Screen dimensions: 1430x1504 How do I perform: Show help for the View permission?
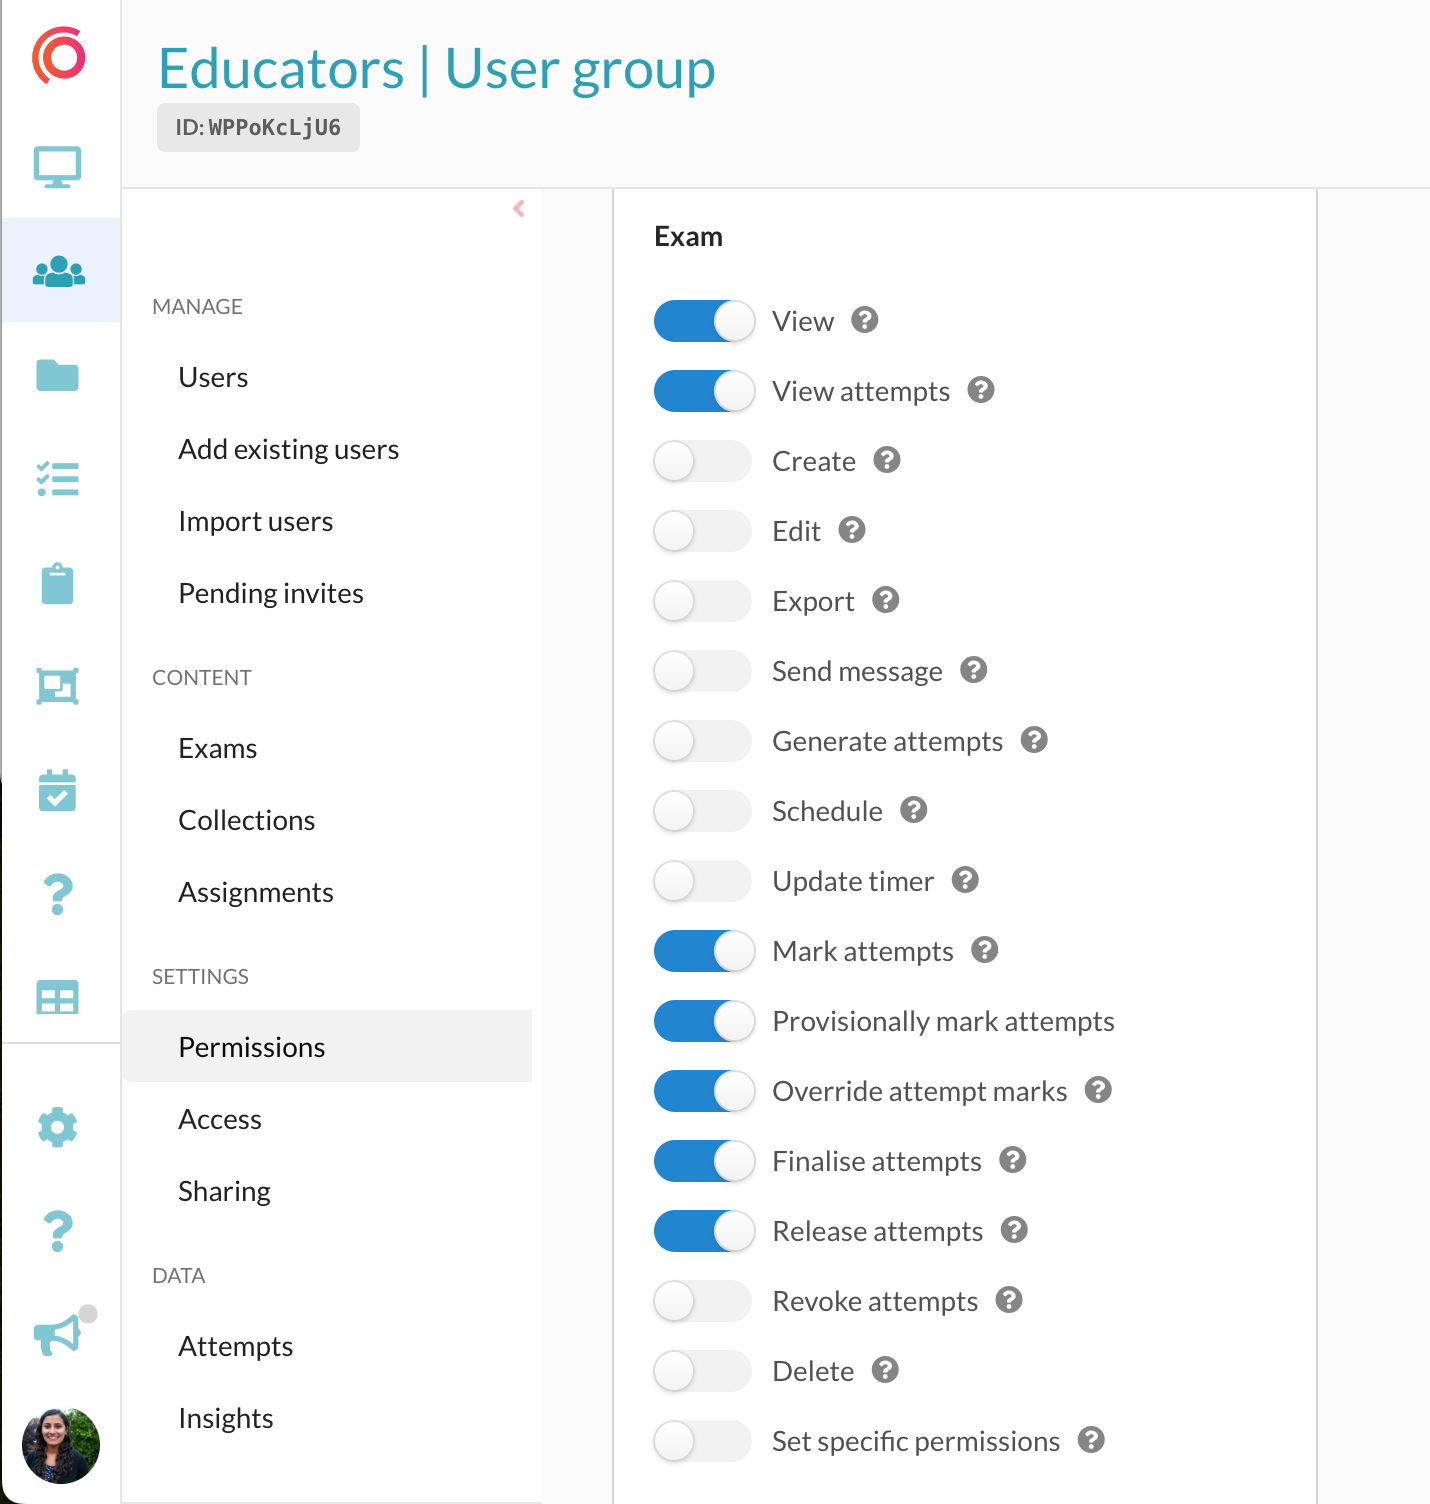865,320
